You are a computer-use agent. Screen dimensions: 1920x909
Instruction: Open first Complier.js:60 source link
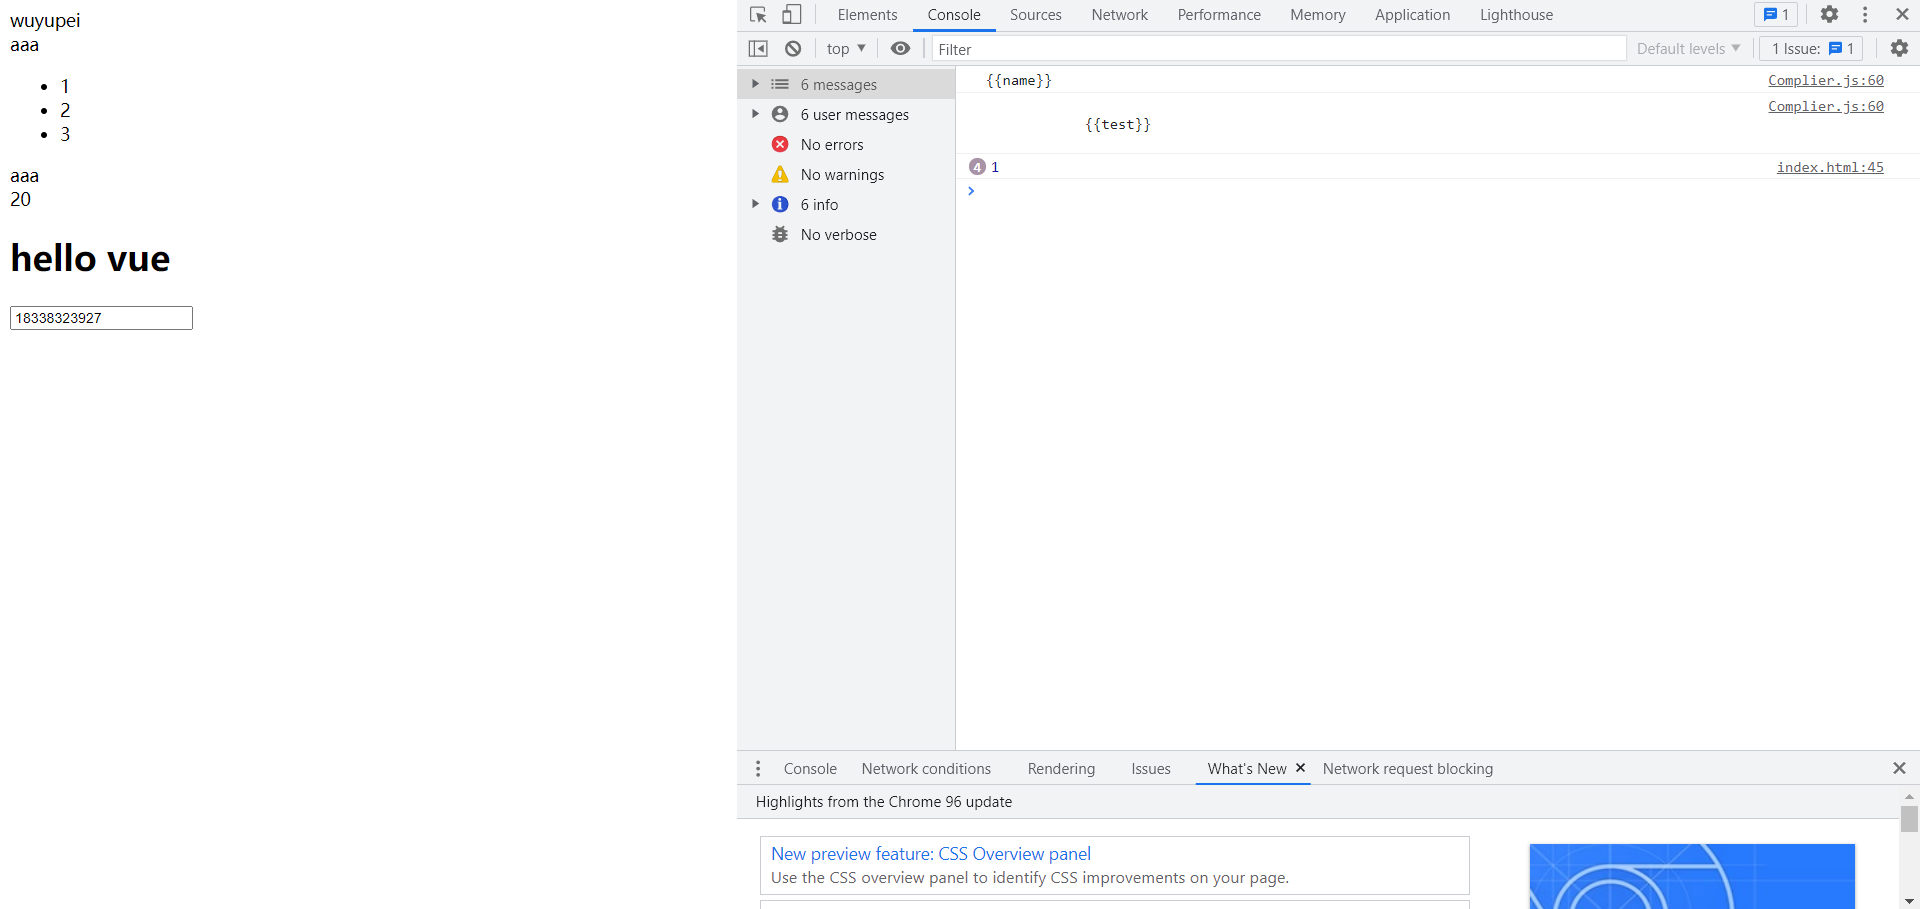tap(1825, 80)
